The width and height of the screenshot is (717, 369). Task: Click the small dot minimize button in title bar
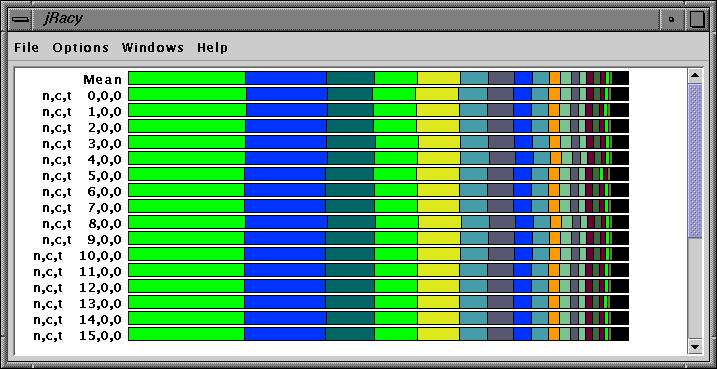point(672,20)
